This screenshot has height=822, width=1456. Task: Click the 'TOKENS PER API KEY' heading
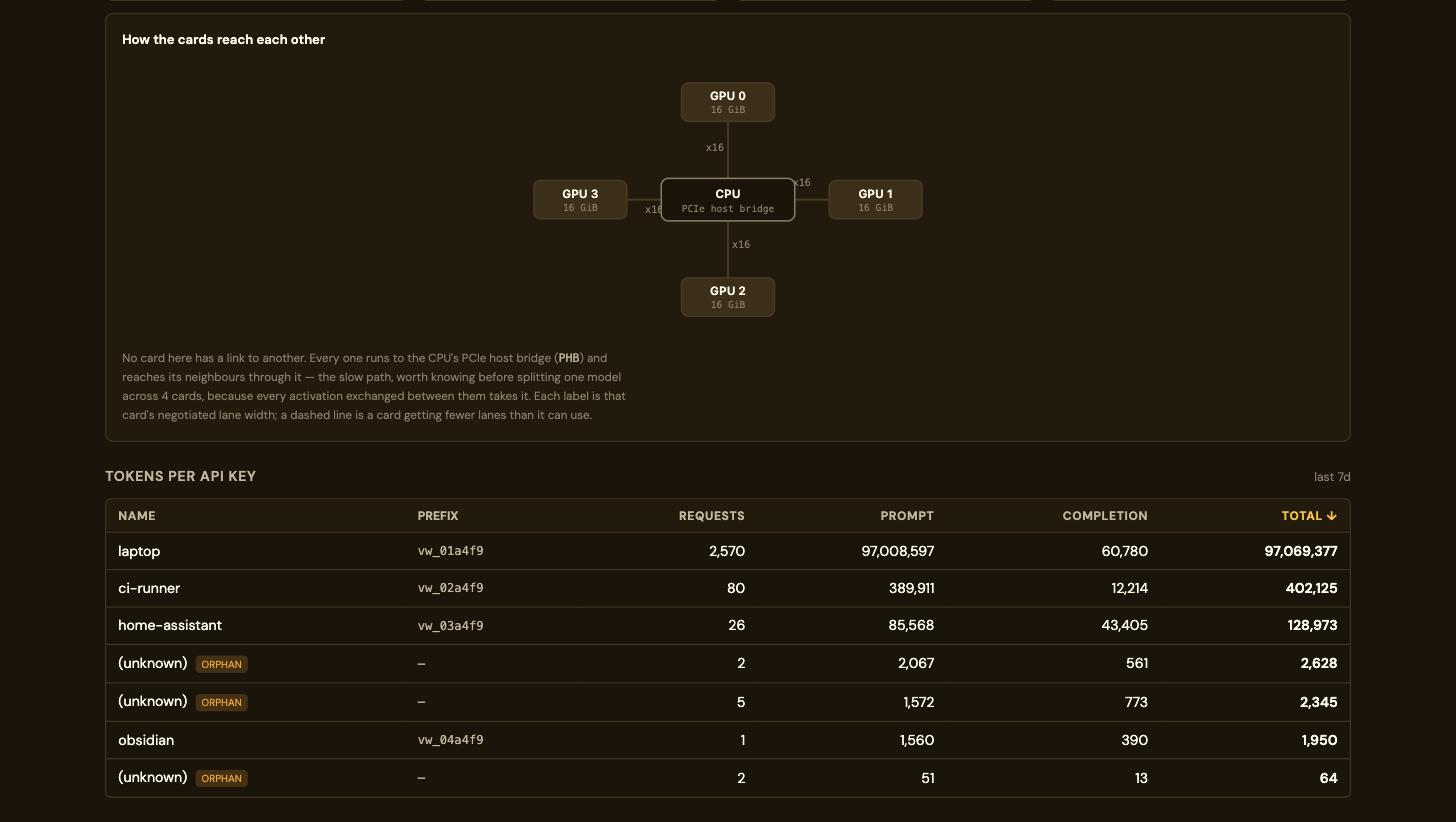coord(181,476)
